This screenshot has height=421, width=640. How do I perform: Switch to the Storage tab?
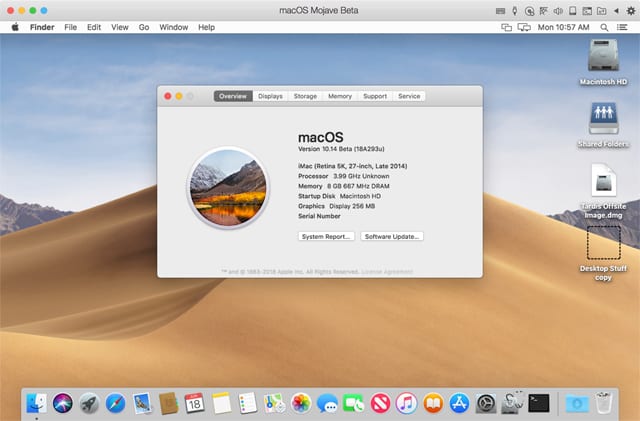pyautogui.click(x=305, y=96)
